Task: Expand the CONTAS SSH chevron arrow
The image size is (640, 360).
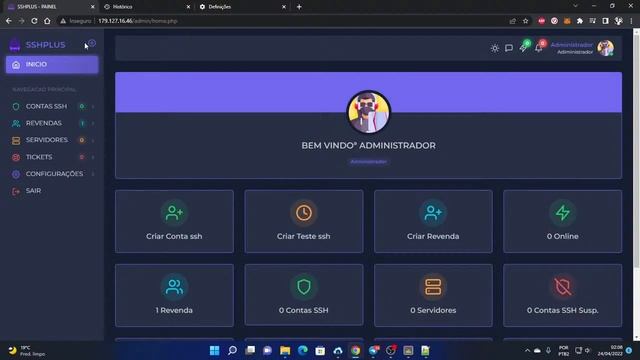Action: [93, 107]
